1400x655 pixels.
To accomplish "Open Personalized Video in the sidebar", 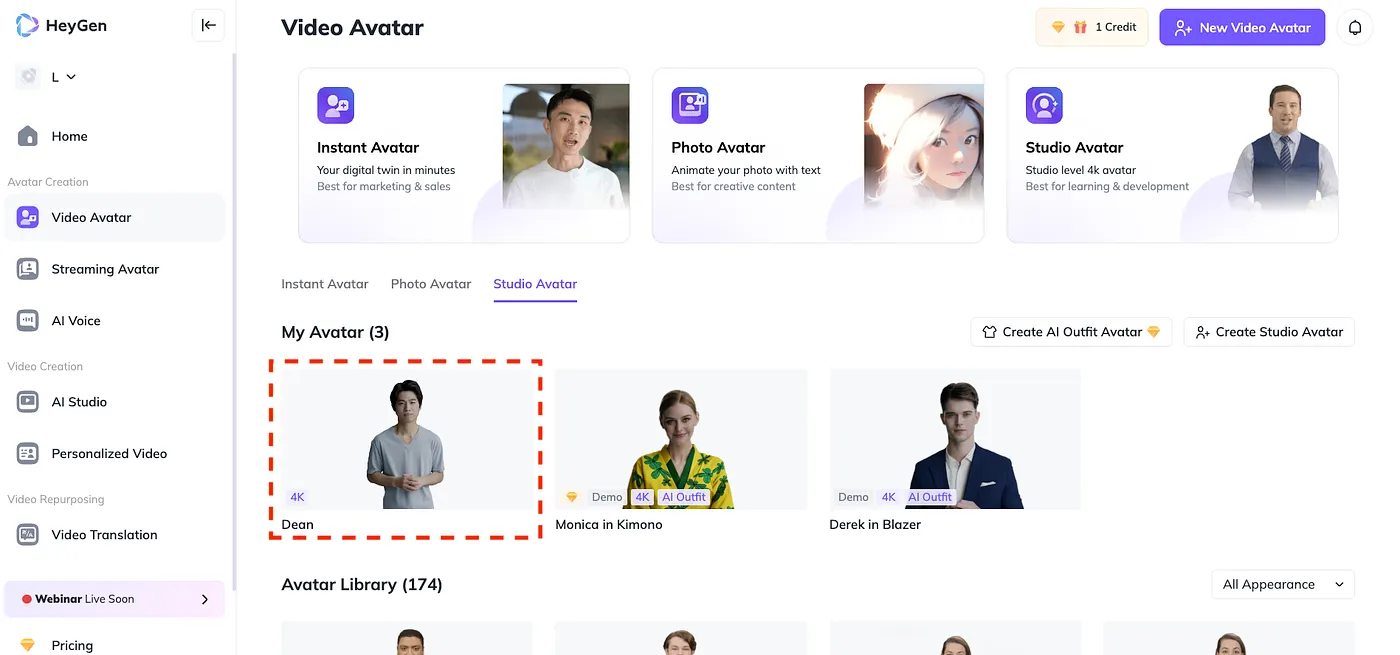I will [x=115, y=453].
